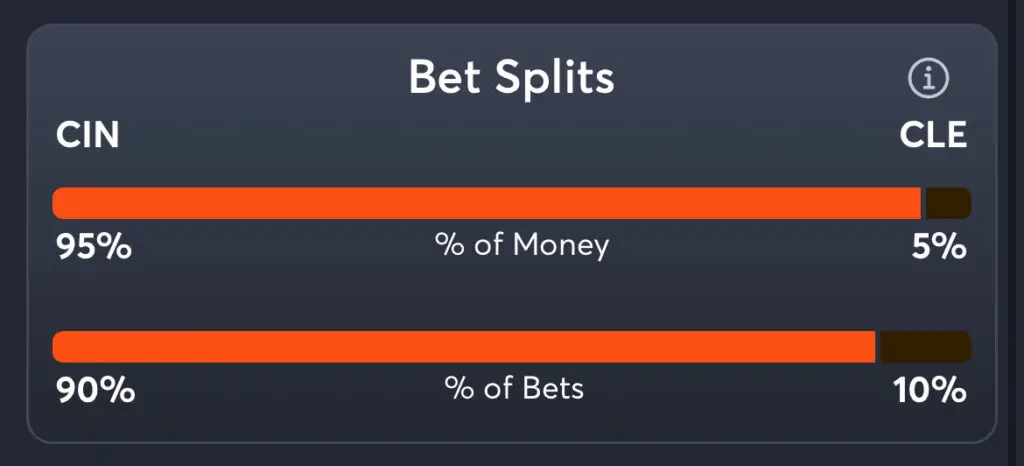Click the right rounded end of bets bar
The height and width of the screenshot is (466, 1024).
point(965,347)
